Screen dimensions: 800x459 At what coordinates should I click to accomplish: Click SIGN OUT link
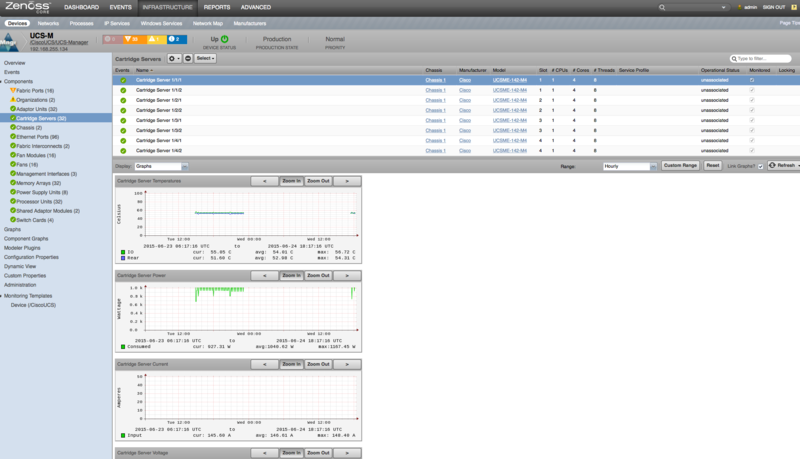click(x=773, y=7)
